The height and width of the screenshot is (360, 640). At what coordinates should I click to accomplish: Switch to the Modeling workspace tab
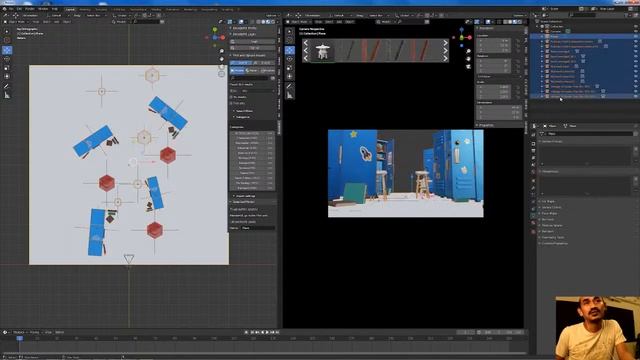coord(85,9)
